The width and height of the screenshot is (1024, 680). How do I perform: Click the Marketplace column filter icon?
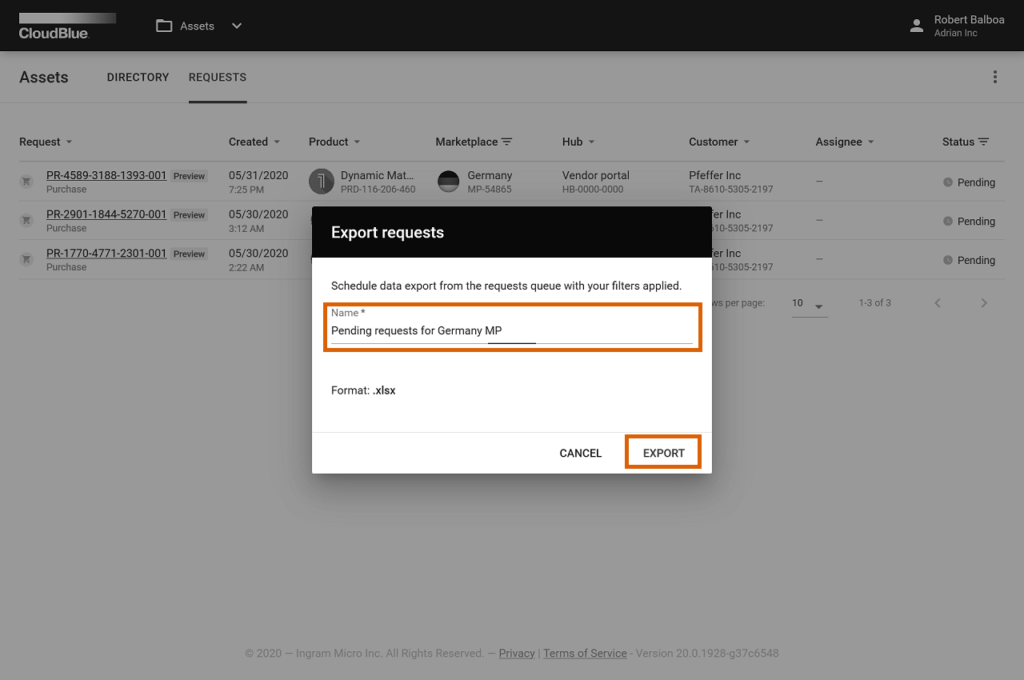tap(508, 141)
